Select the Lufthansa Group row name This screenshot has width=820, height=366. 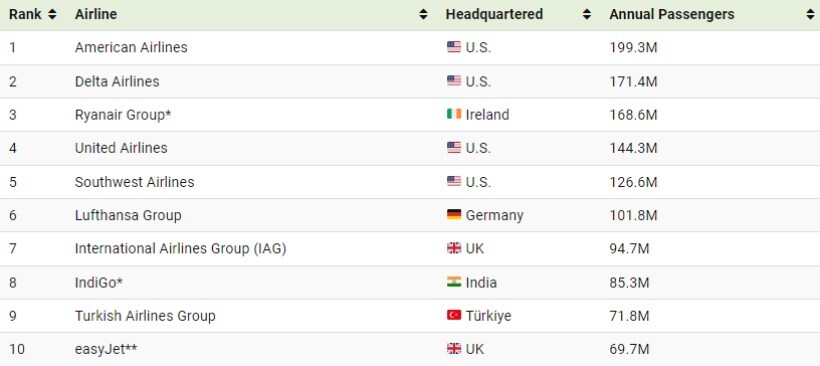point(128,215)
